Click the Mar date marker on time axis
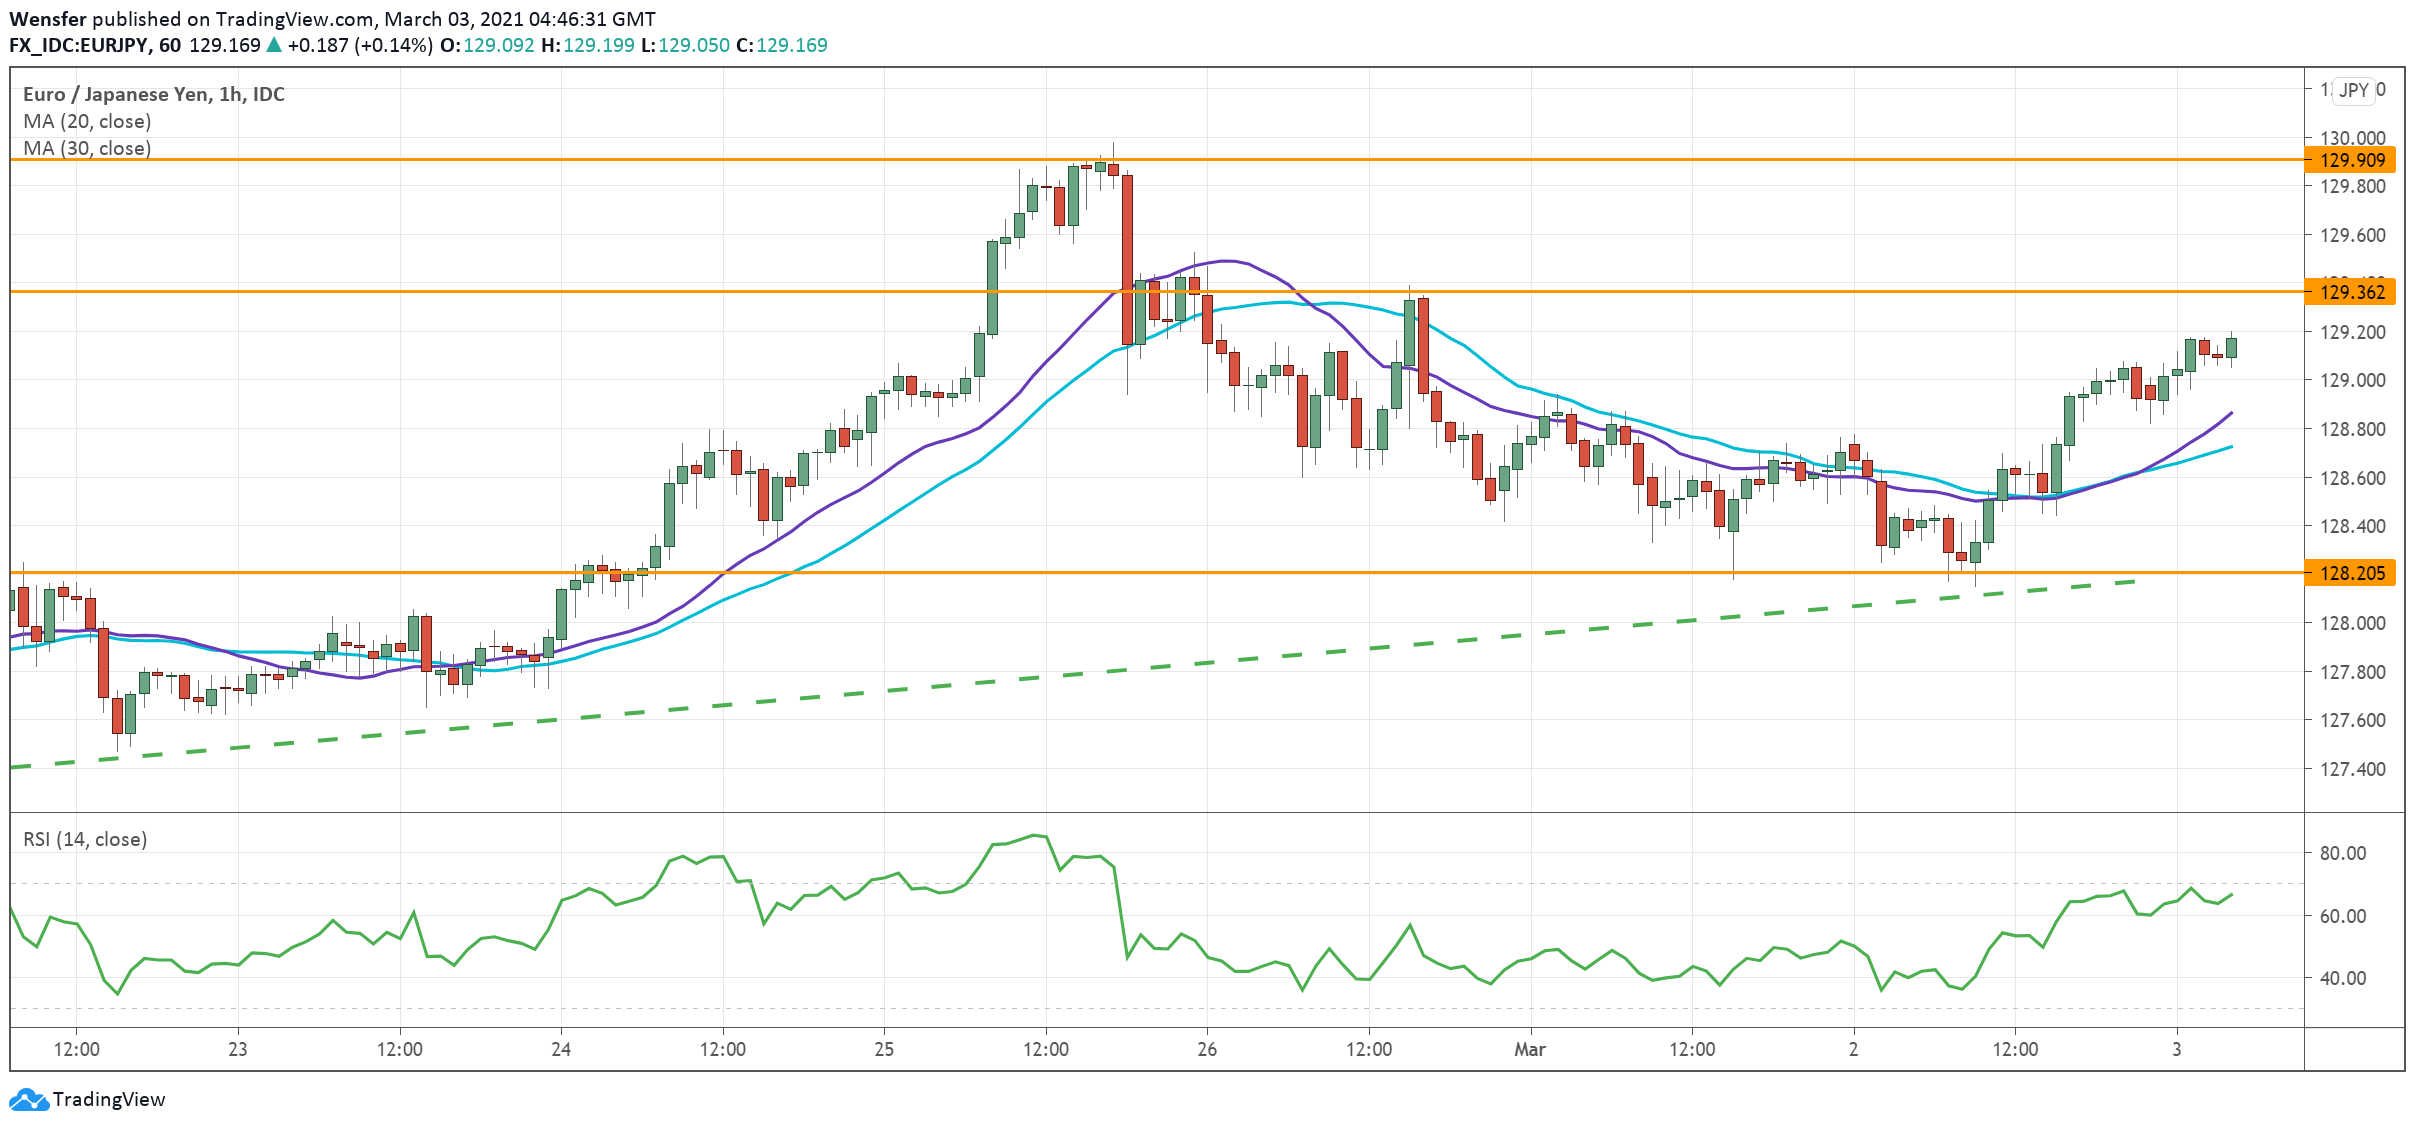2415x1128 pixels. pos(1529,1049)
